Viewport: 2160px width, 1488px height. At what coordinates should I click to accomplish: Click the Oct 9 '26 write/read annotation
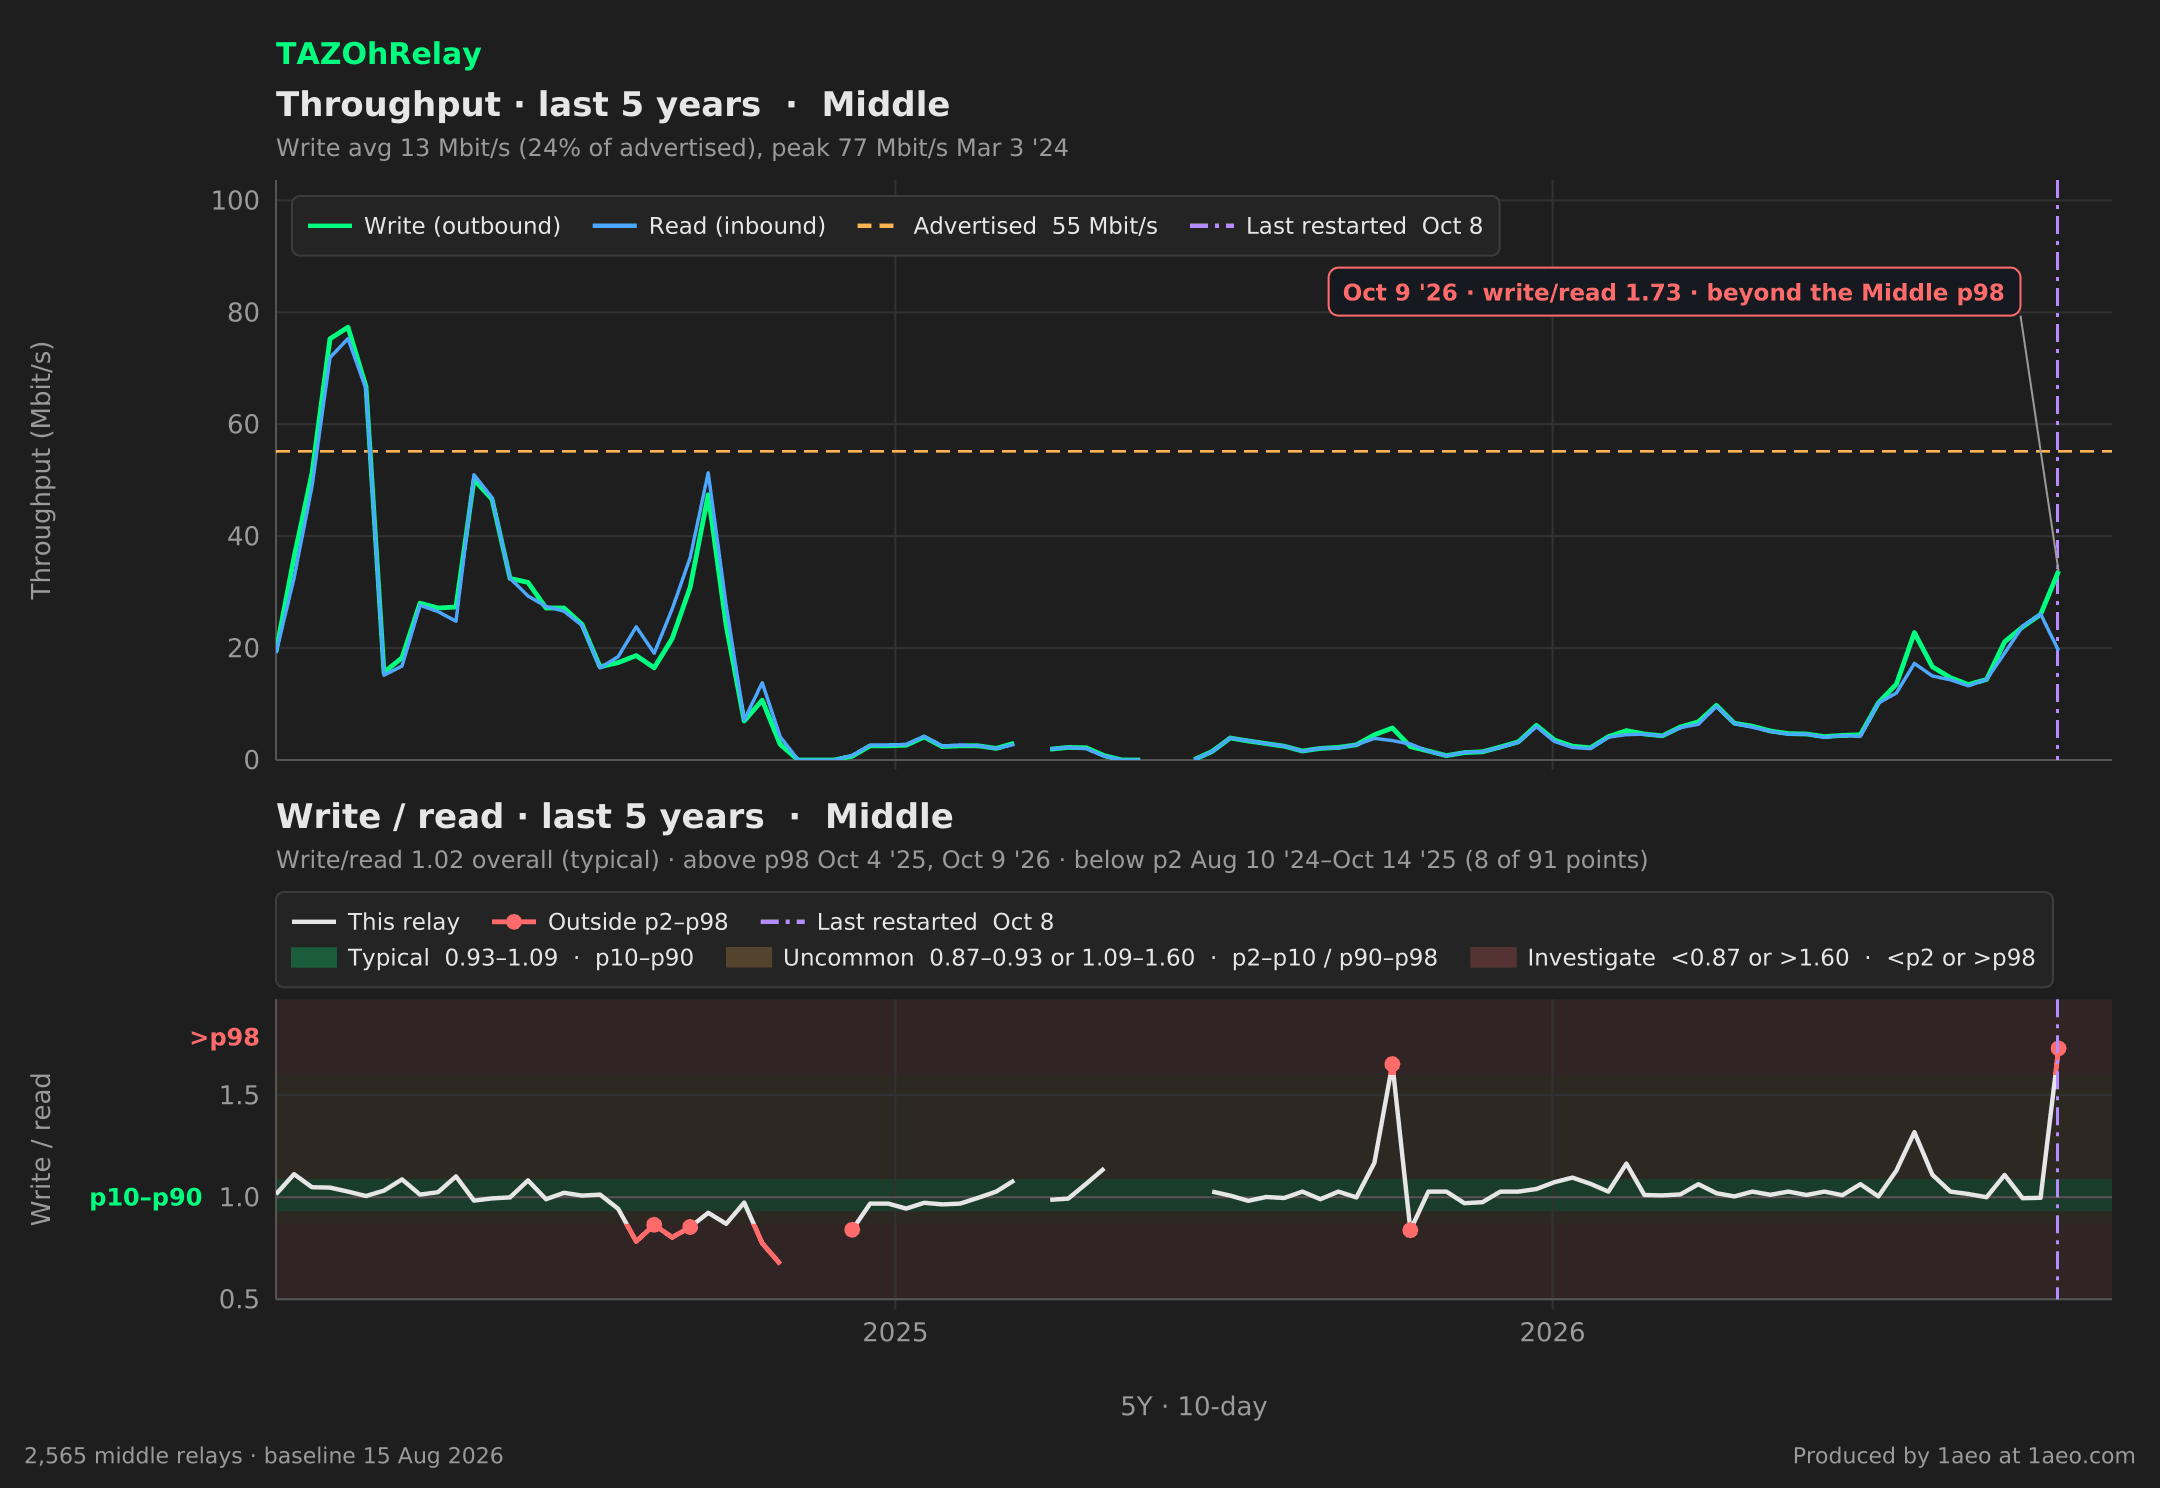tap(1674, 292)
